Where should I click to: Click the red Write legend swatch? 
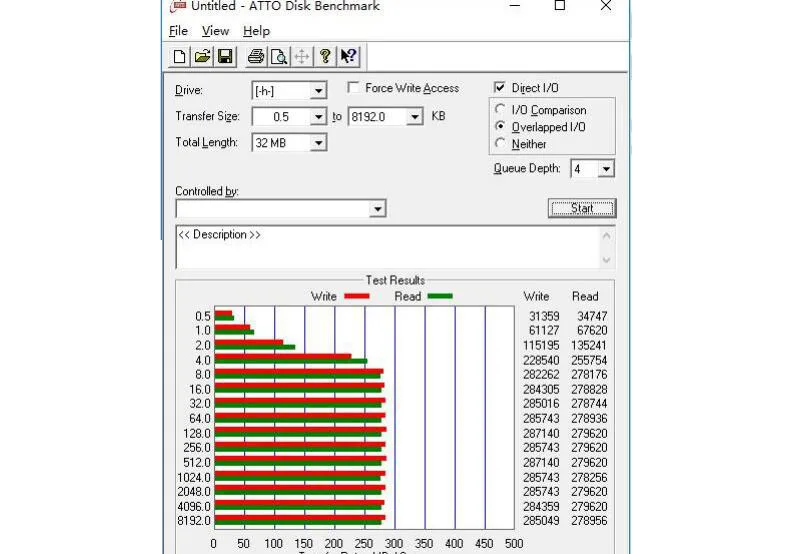pos(357,296)
